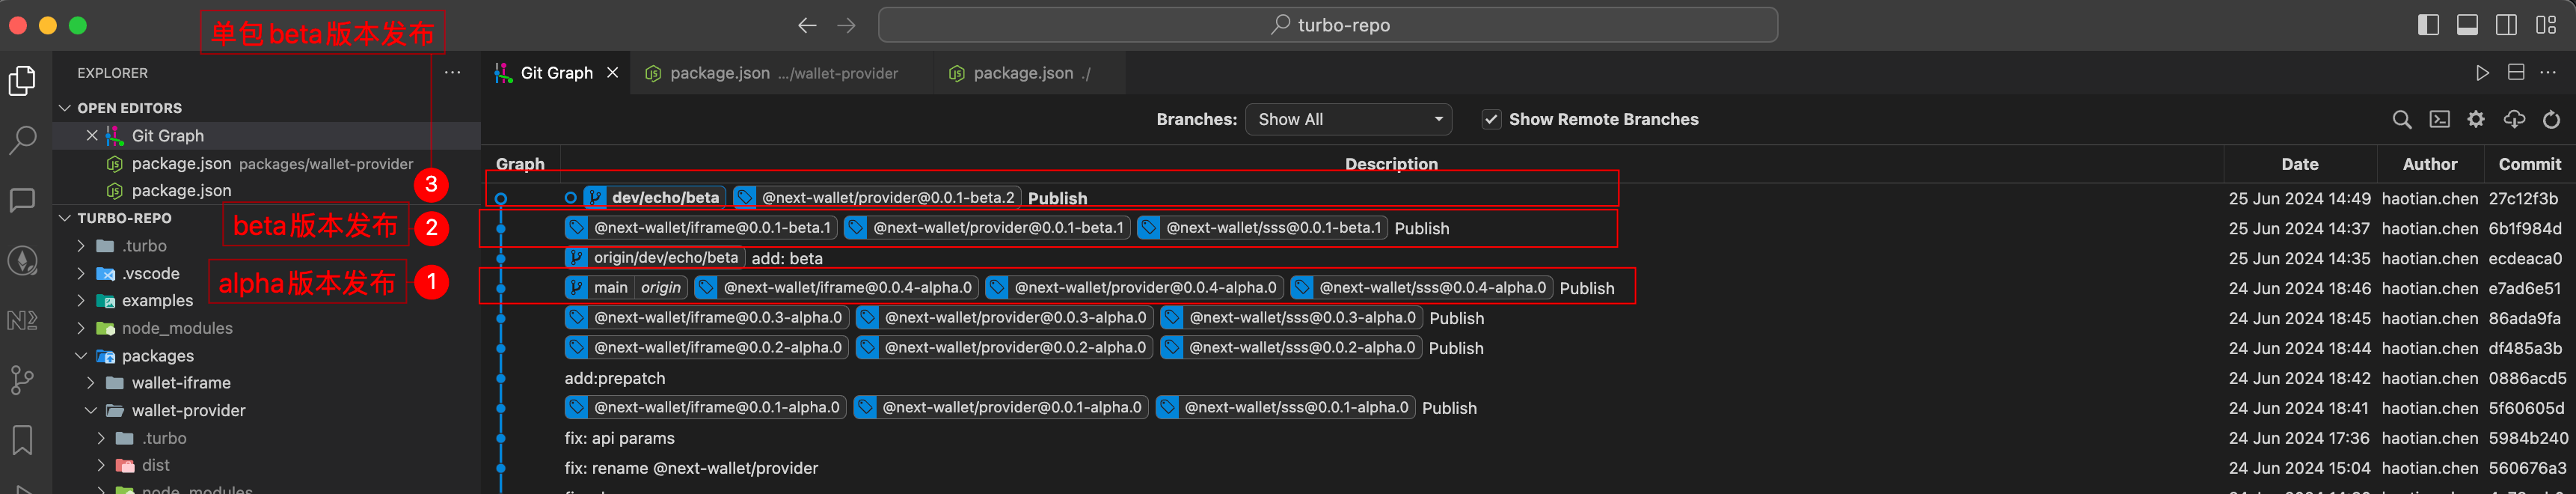The height and width of the screenshot is (494, 2576).
Task: Open the Git Graph terminal icon
Action: point(2440,120)
